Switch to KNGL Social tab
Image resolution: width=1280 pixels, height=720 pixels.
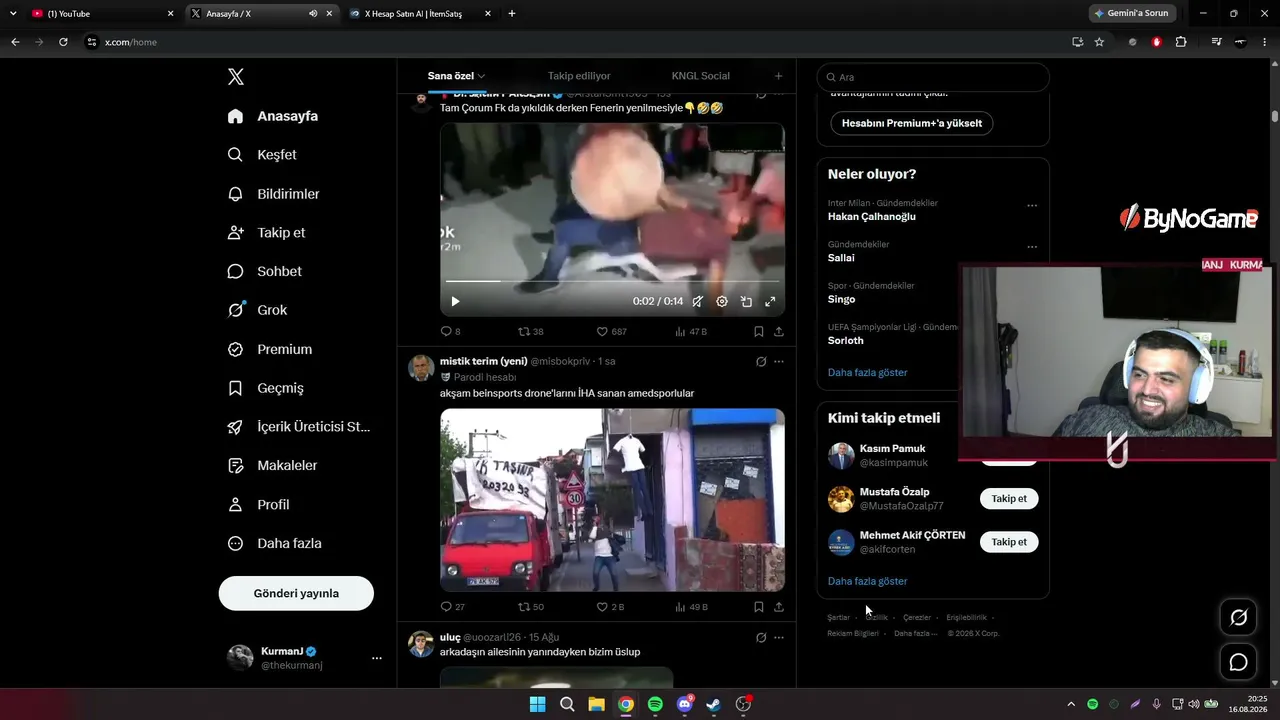[701, 76]
